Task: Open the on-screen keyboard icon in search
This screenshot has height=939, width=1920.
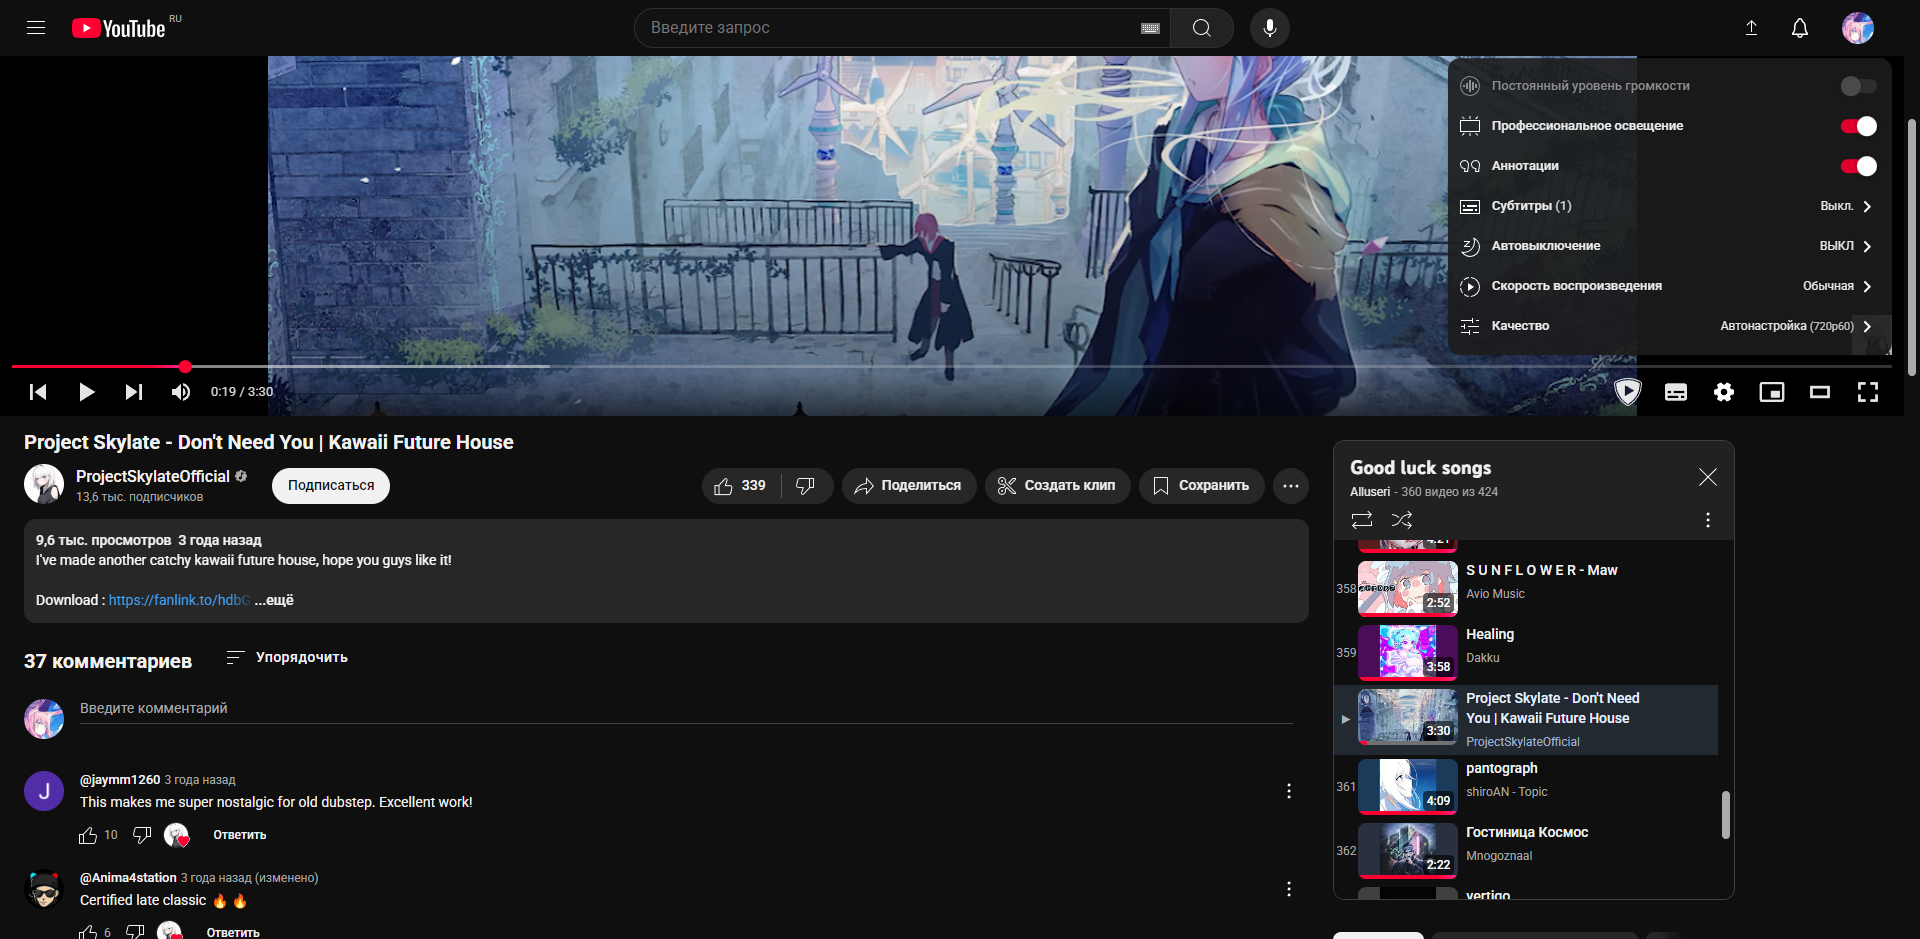Action: point(1150,28)
